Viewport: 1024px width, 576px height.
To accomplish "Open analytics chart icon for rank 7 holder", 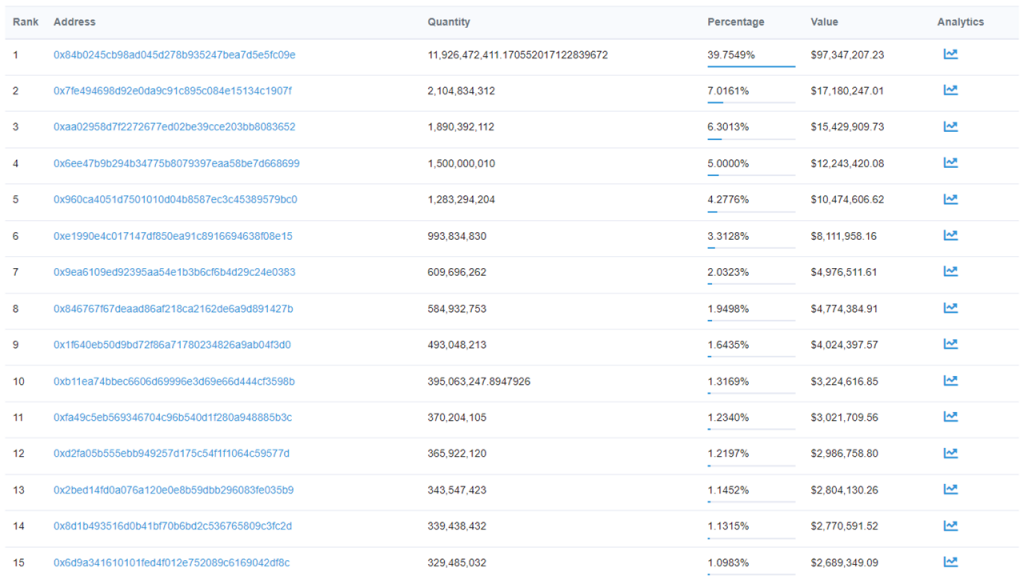I will pos(950,271).
